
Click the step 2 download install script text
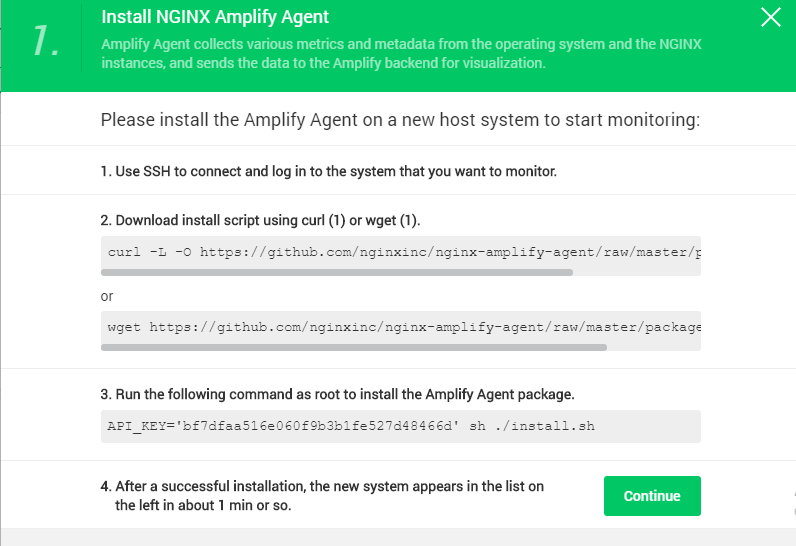point(260,220)
